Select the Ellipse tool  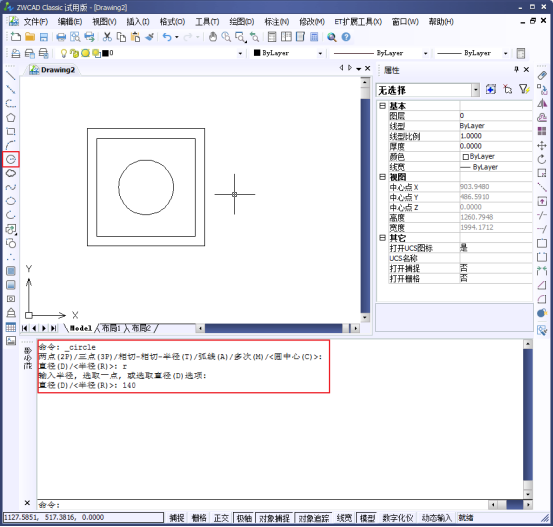pyautogui.click(x=11, y=201)
